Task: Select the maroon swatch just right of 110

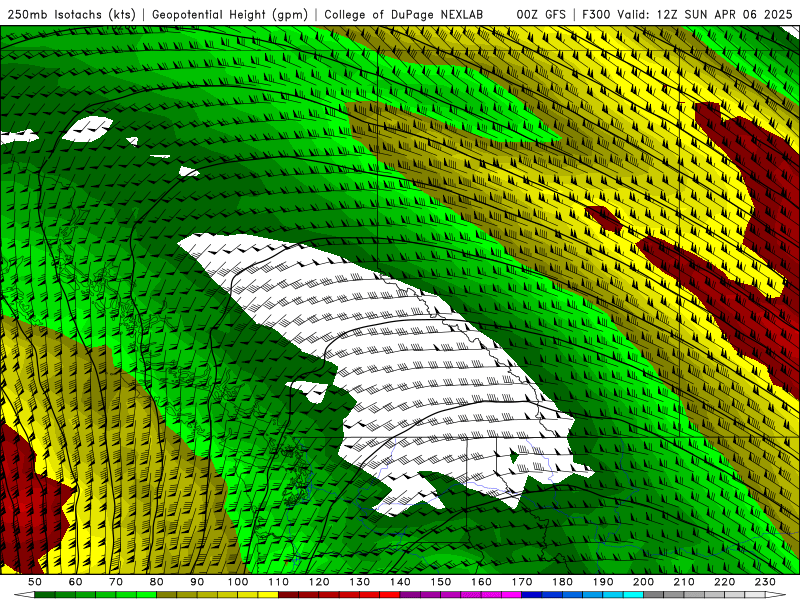Action: pyautogui.click(x=288, y=595)
